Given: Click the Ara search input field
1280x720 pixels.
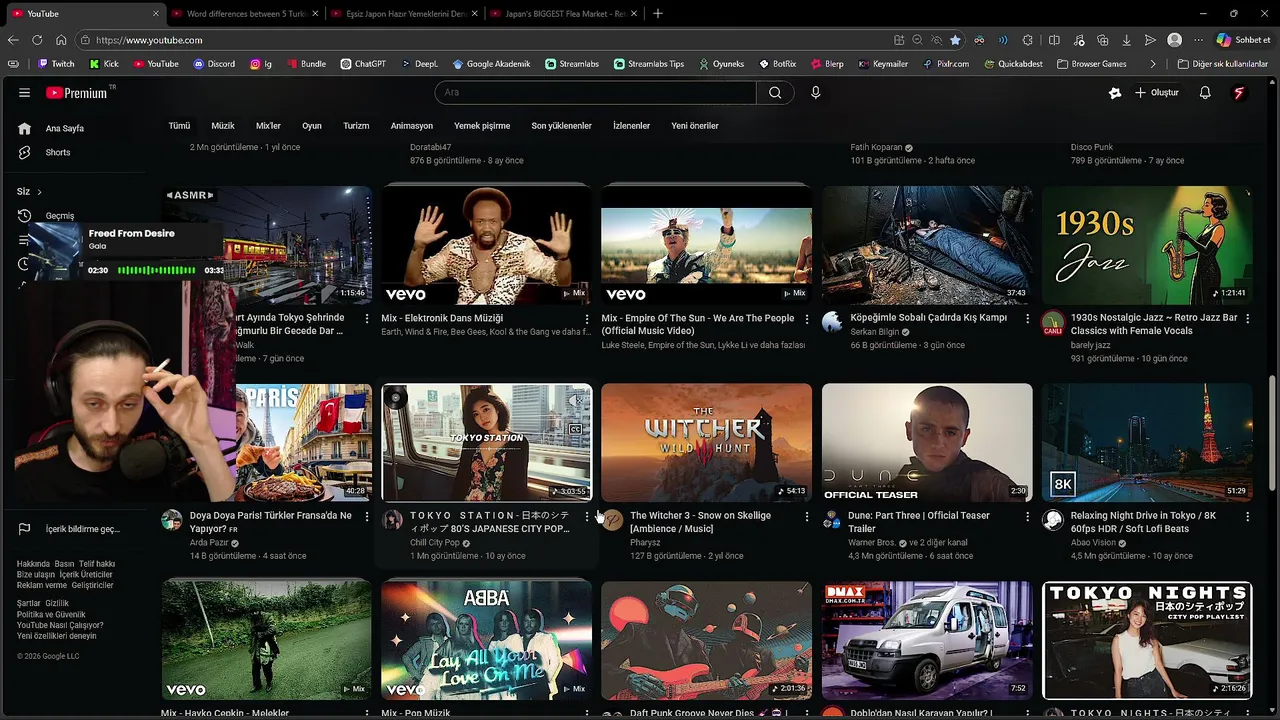Looking at the screenshot, I should (596, 93).
